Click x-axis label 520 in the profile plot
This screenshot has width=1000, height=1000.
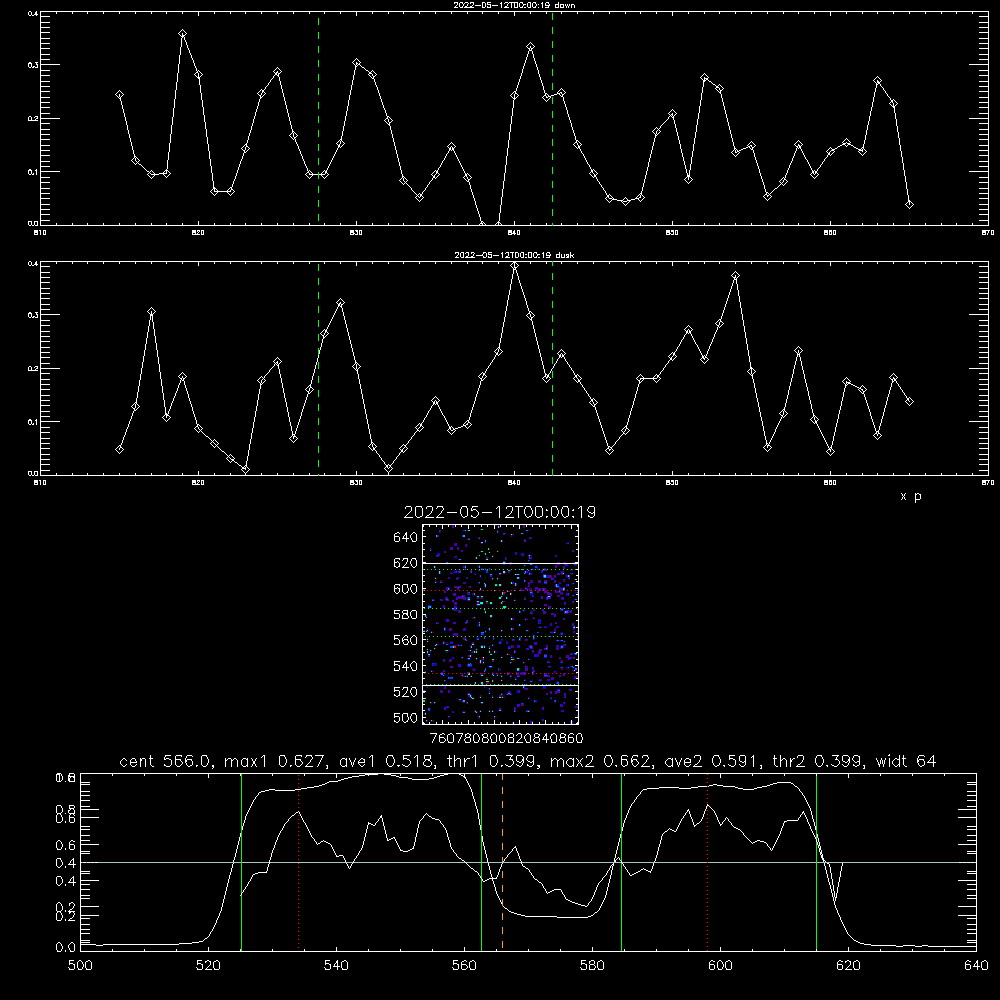(x=208, y=966)
